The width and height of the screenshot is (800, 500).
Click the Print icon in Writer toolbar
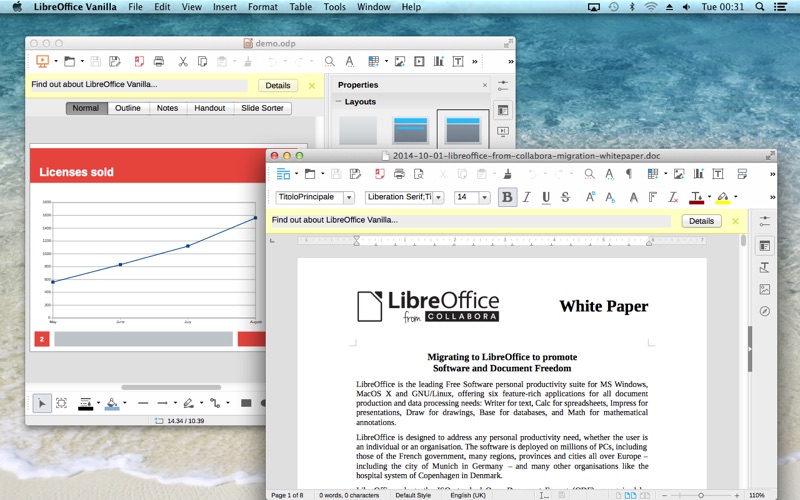coord(399,174)
